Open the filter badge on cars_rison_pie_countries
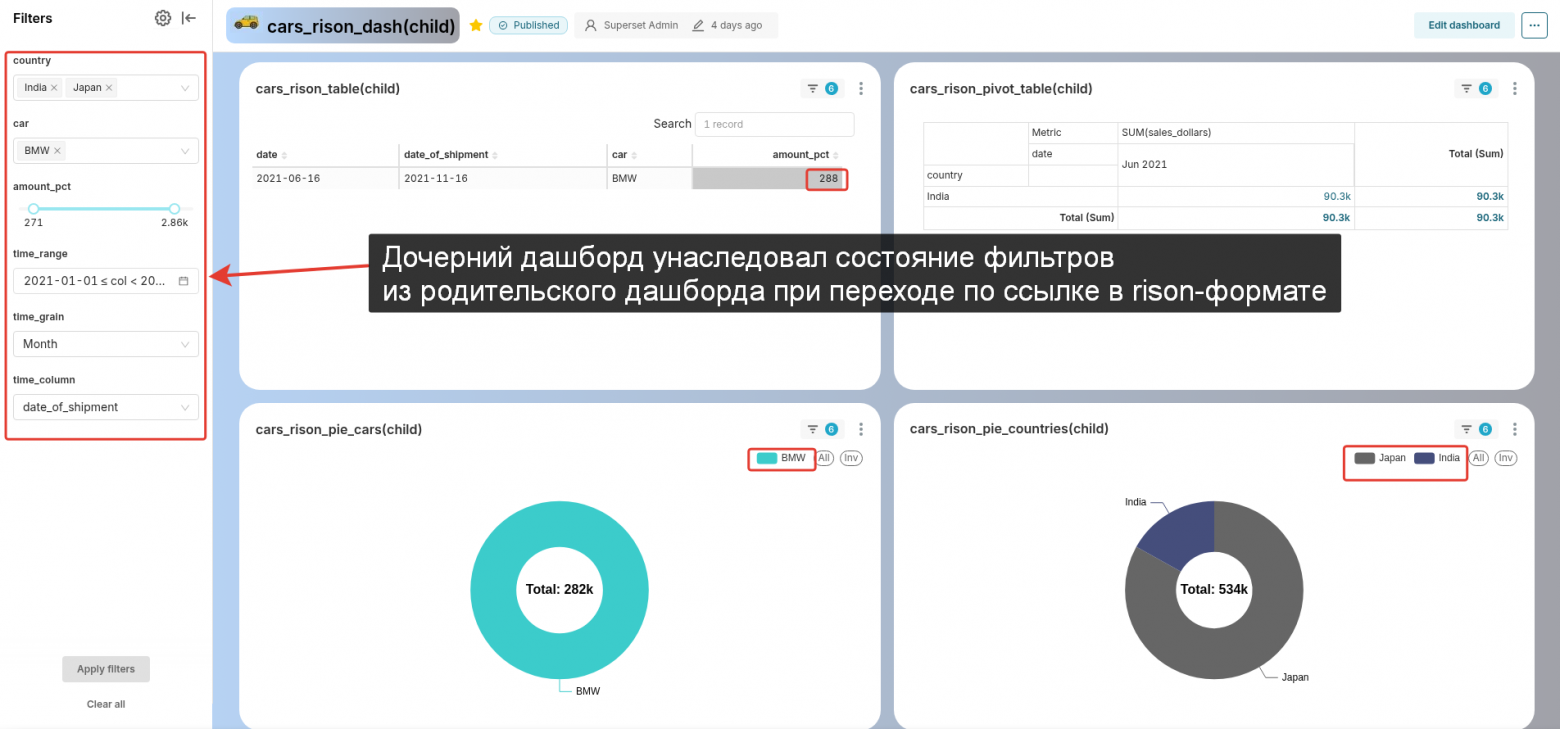This screenshot has width=1560, height=729. tap(1475, 428)
